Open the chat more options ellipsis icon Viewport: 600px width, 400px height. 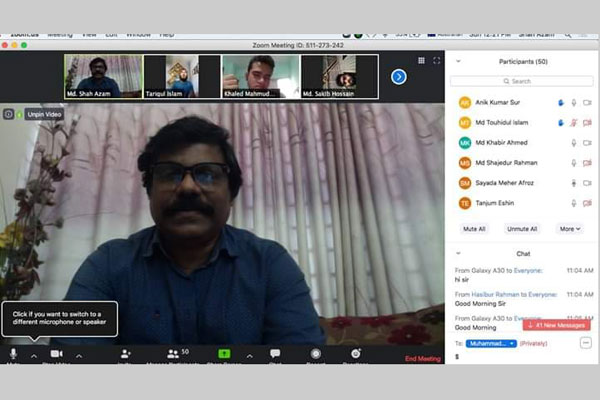pyautogui.click(x=585, y=343)
